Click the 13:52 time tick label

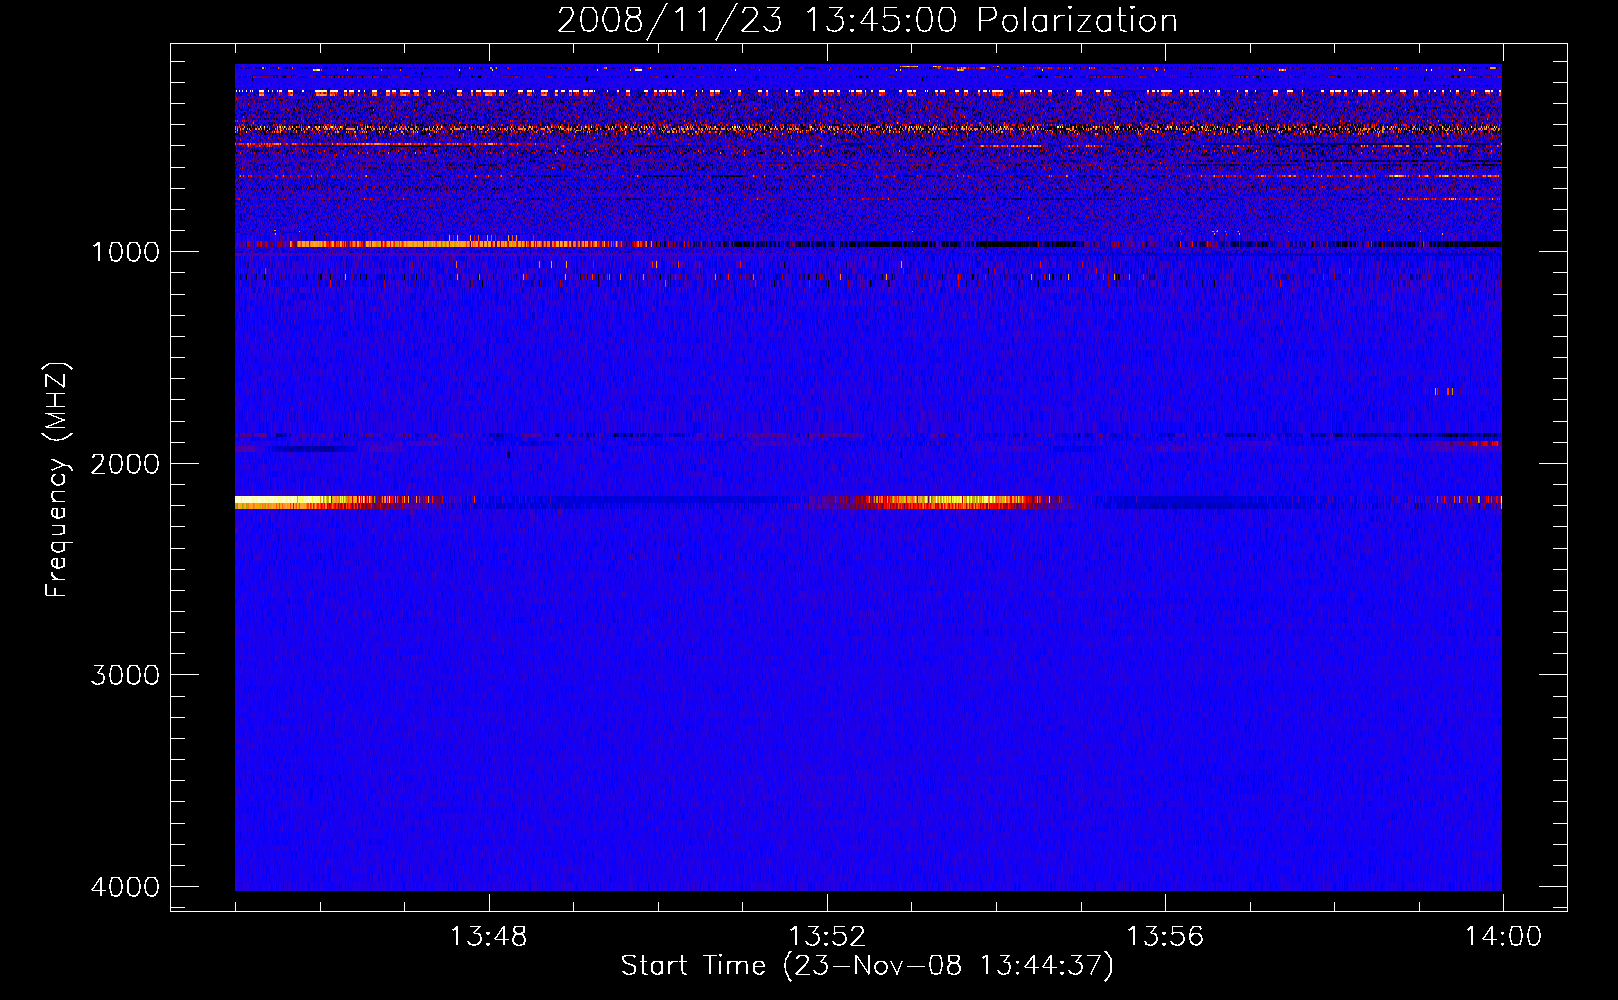[827, 937]
